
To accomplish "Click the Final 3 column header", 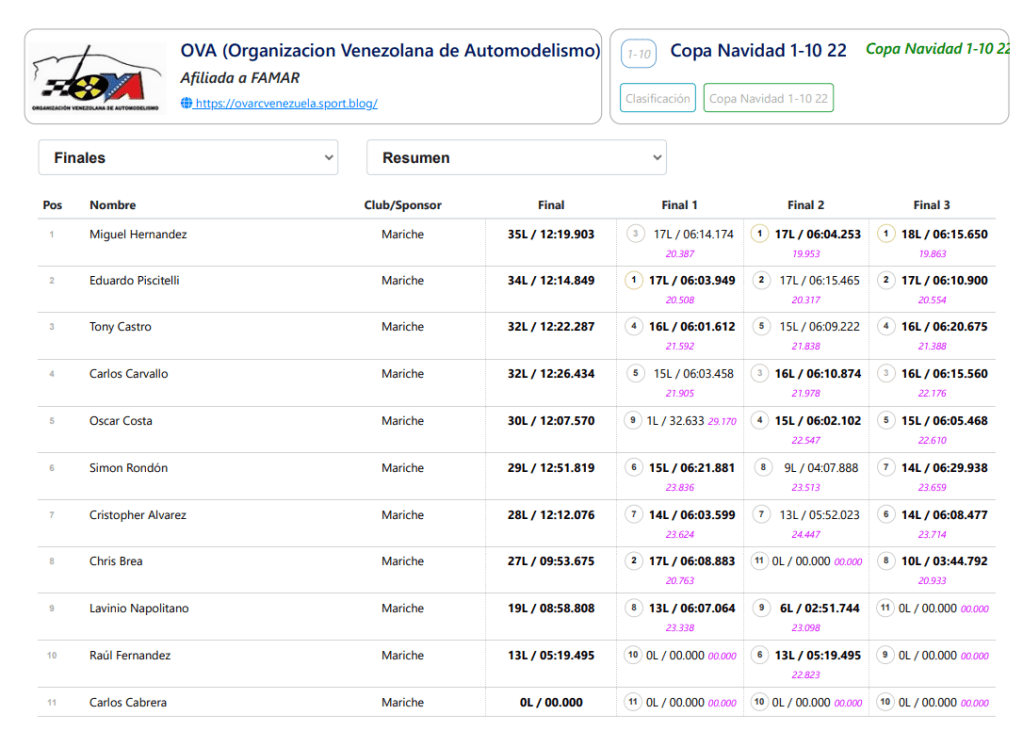I will click(x=931, y=205).
